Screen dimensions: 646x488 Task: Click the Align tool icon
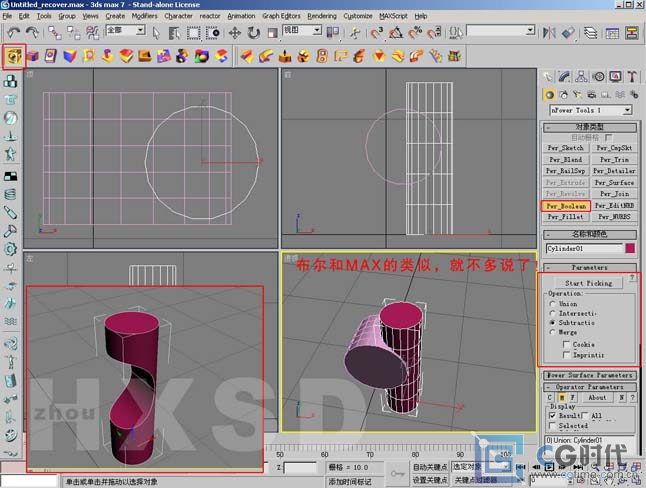click(568, 33)
